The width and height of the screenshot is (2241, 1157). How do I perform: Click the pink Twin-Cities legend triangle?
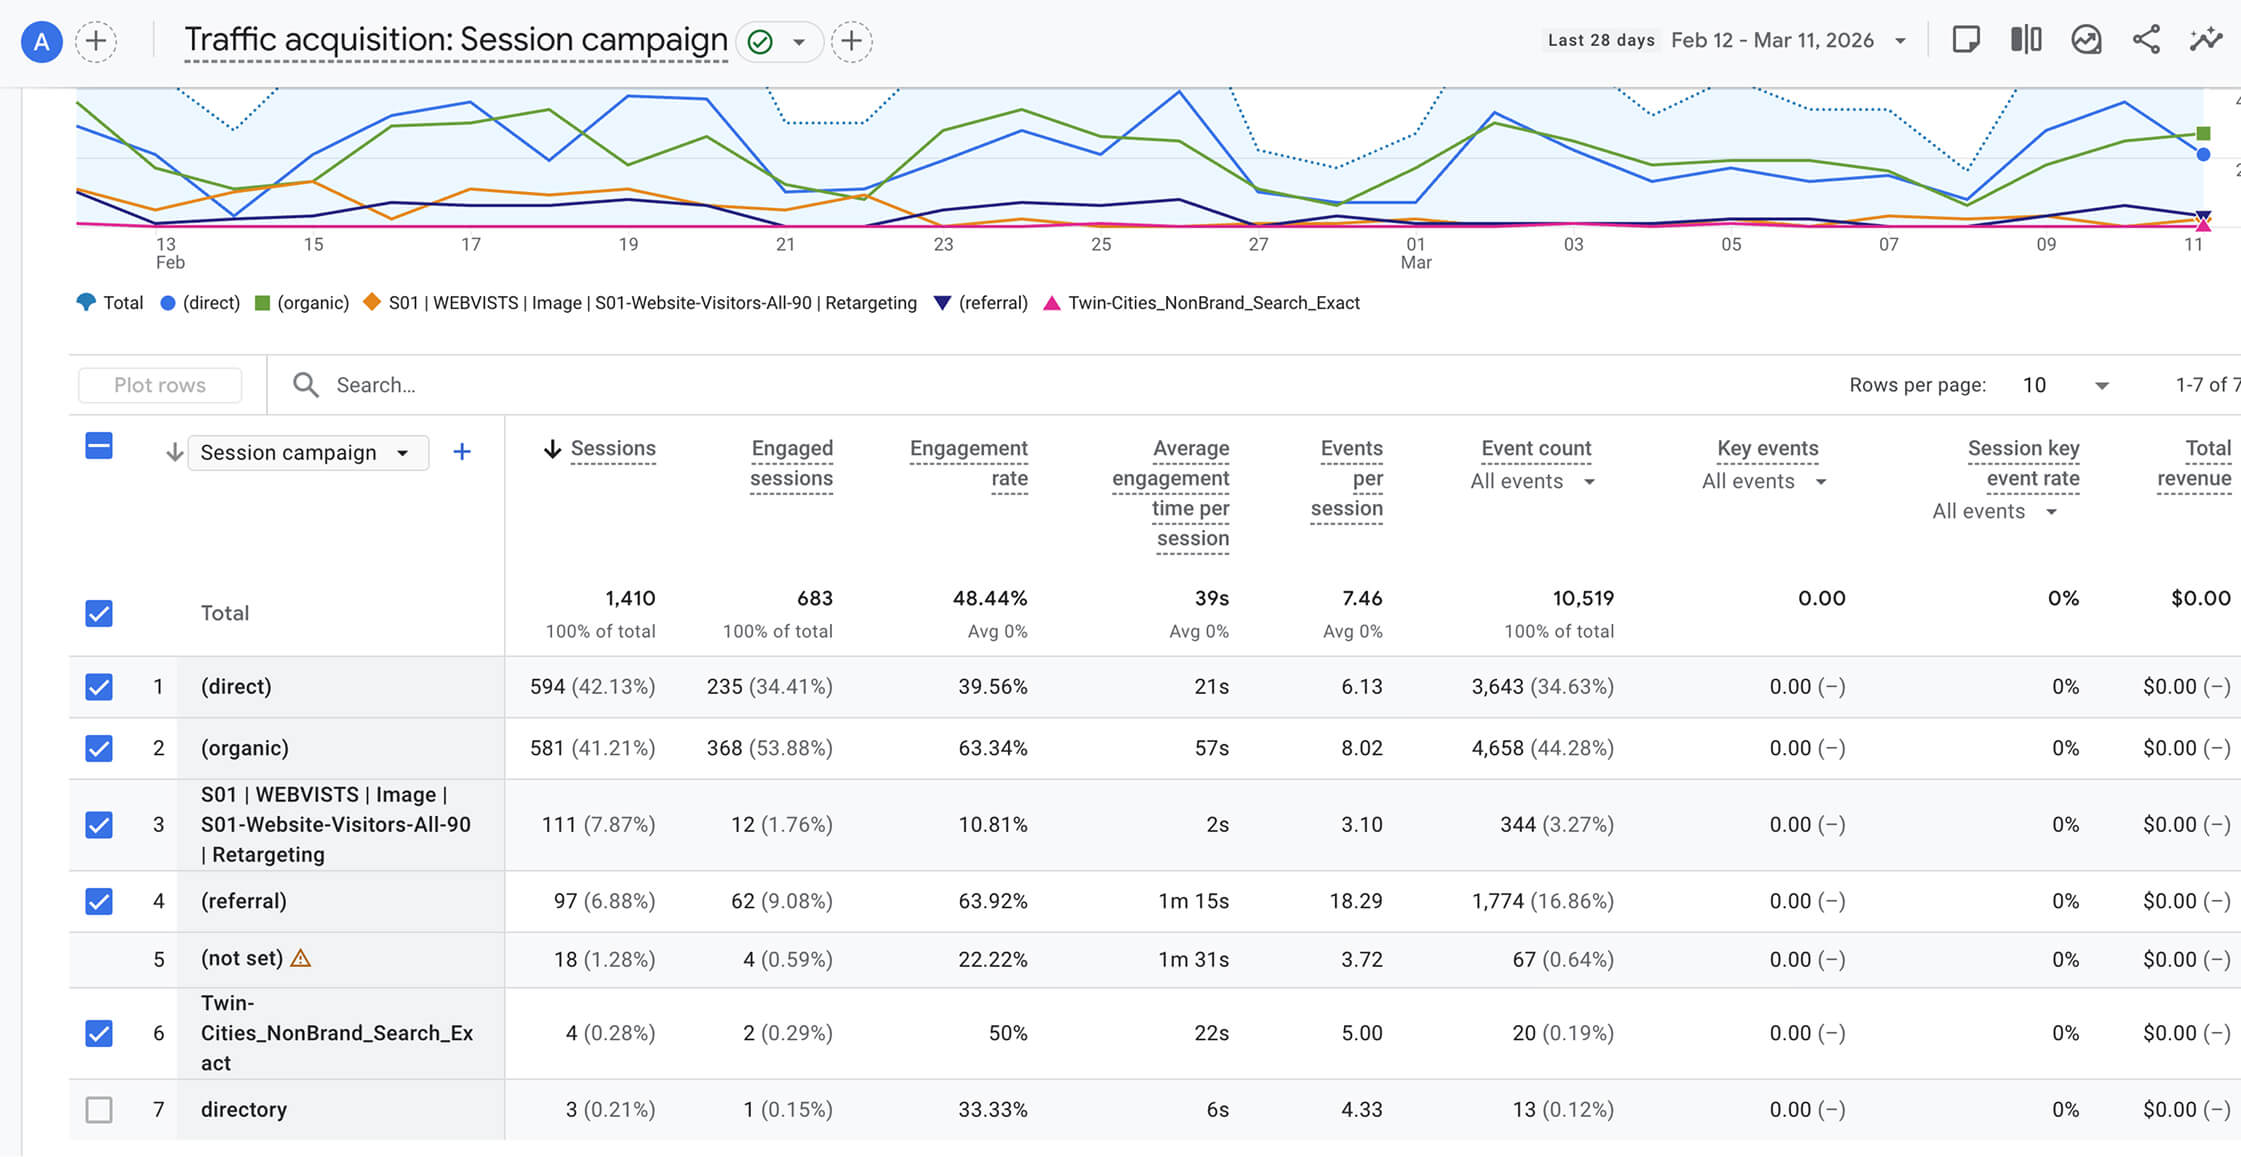pyautogui.click(x=1051, y=303)
